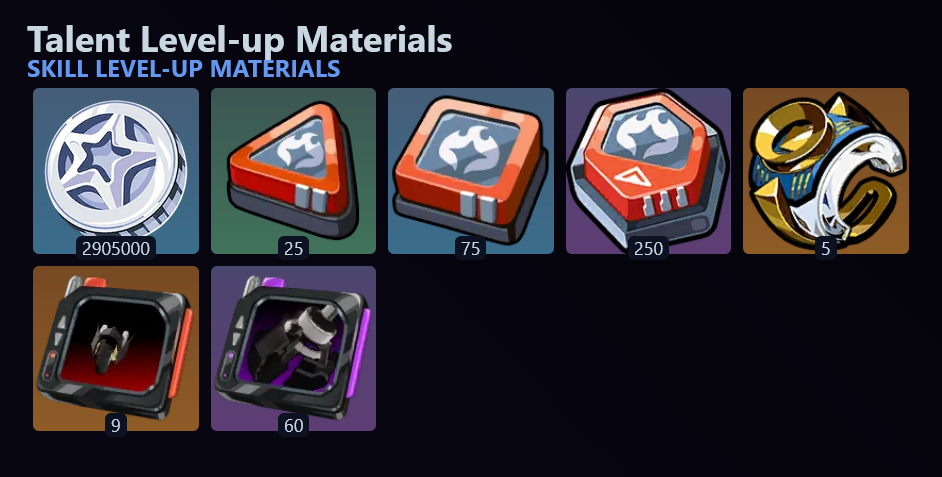Screen dimensions: 942x477
Task: Click the quantity 60 badge
Action: pyautogui.click(x=293, y=425)
